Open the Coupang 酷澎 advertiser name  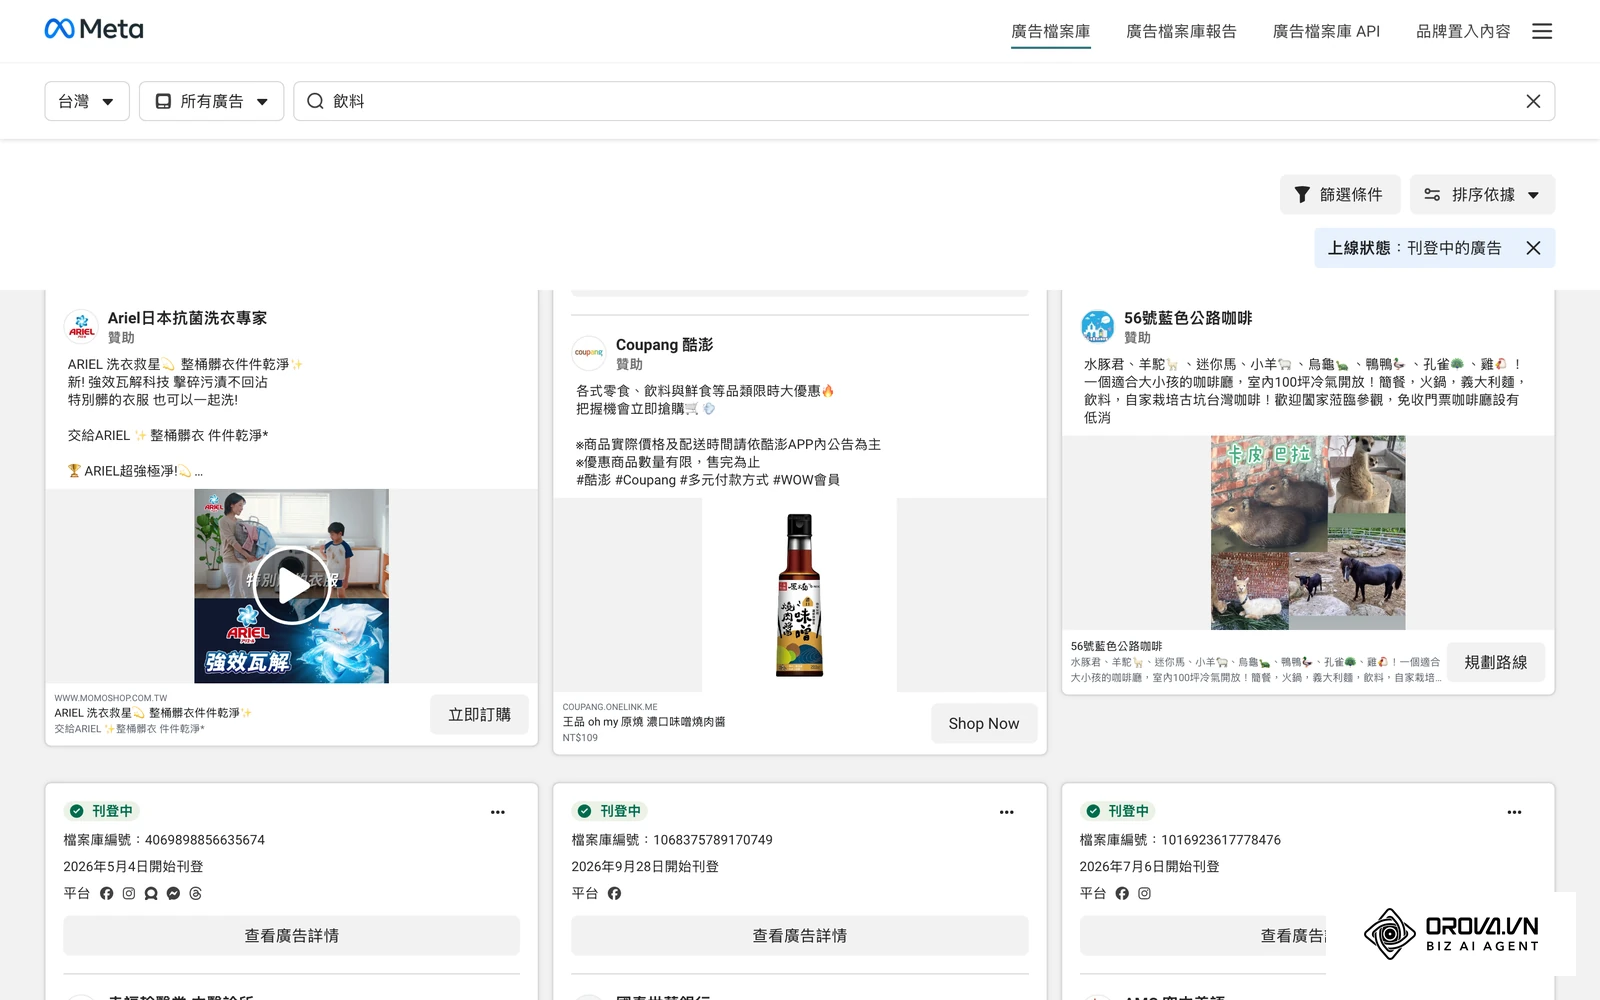coord(664,345)
